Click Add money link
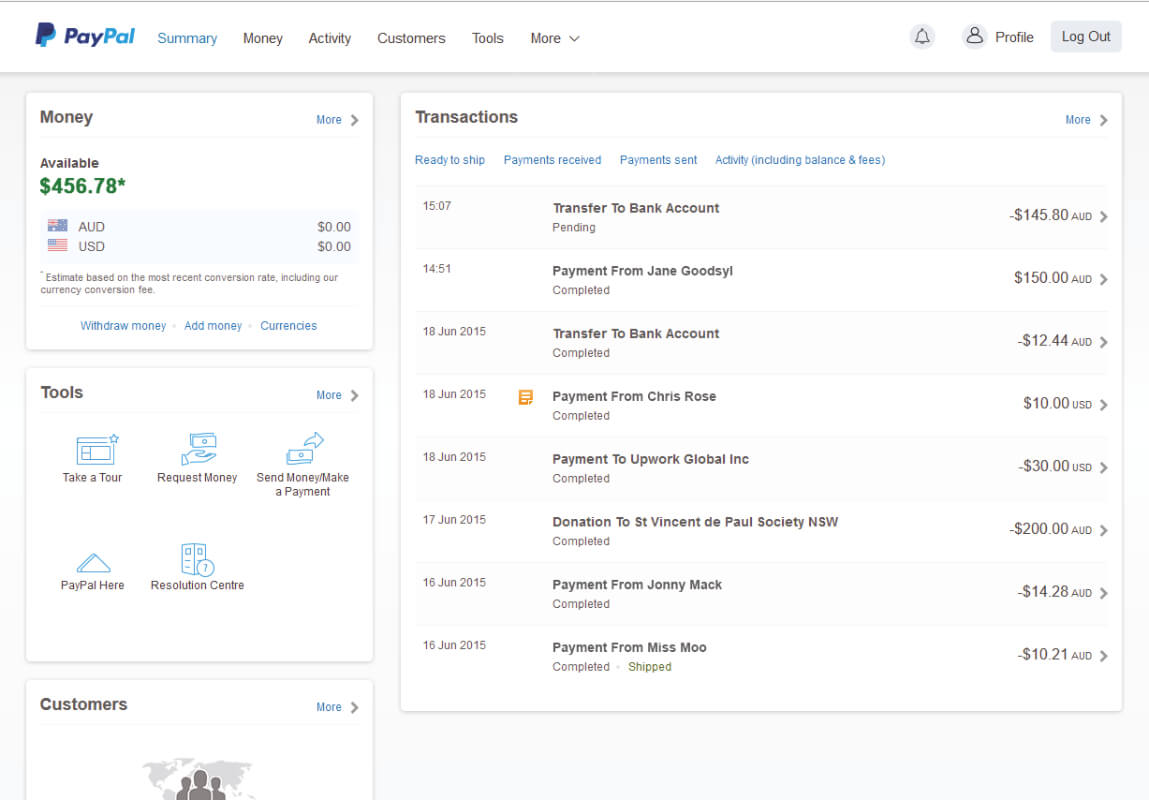This screenshot has height=800, width=1149. point(213,325)
